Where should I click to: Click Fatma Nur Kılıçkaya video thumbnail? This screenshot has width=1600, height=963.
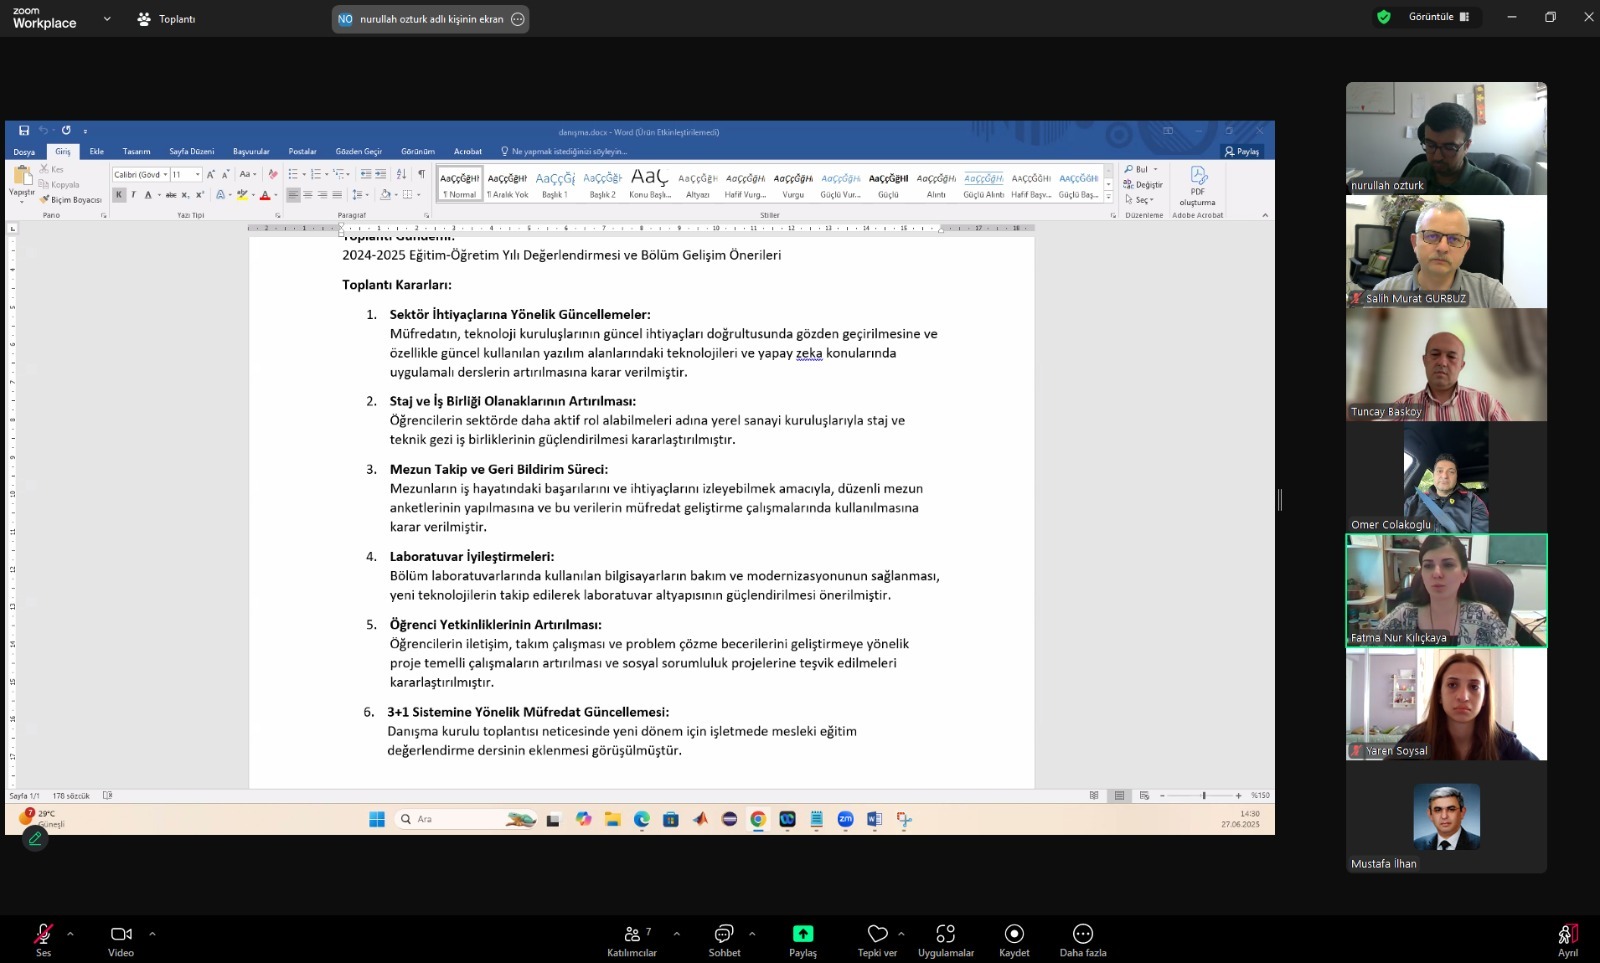(x=1446, y=591)
